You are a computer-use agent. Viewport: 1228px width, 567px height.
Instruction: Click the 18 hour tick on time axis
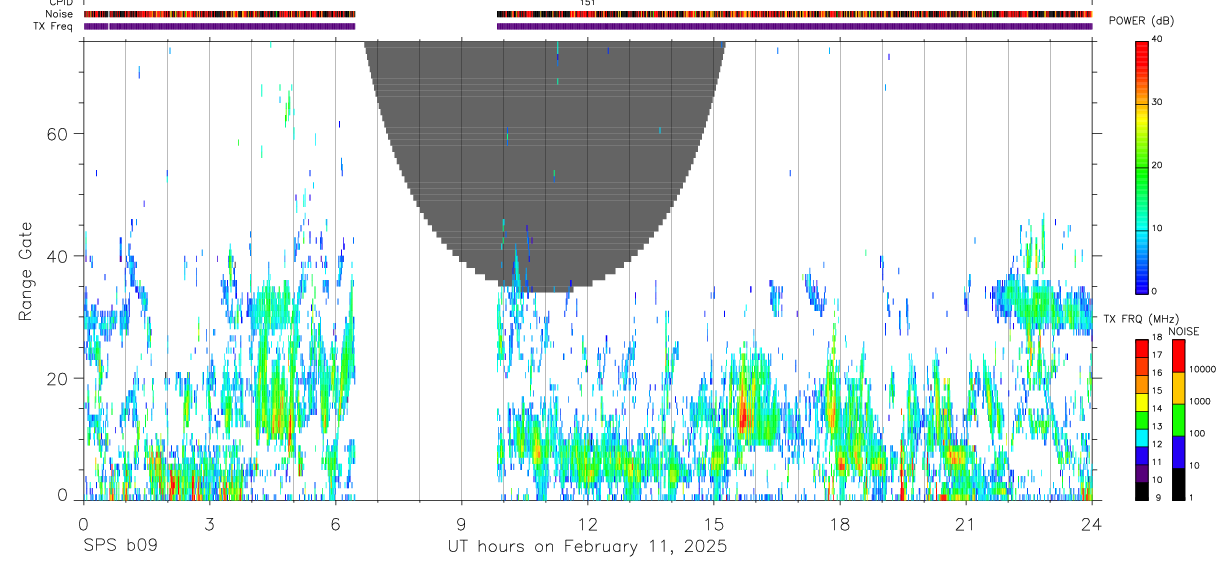[x=839, y=522]
